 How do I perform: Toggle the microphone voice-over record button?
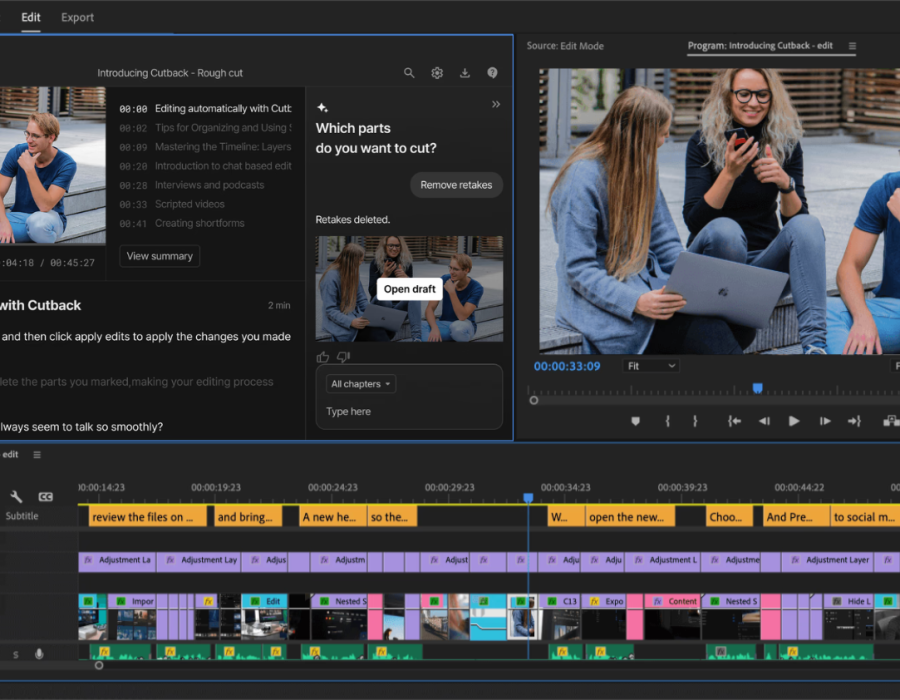click(x=40, y=654)
